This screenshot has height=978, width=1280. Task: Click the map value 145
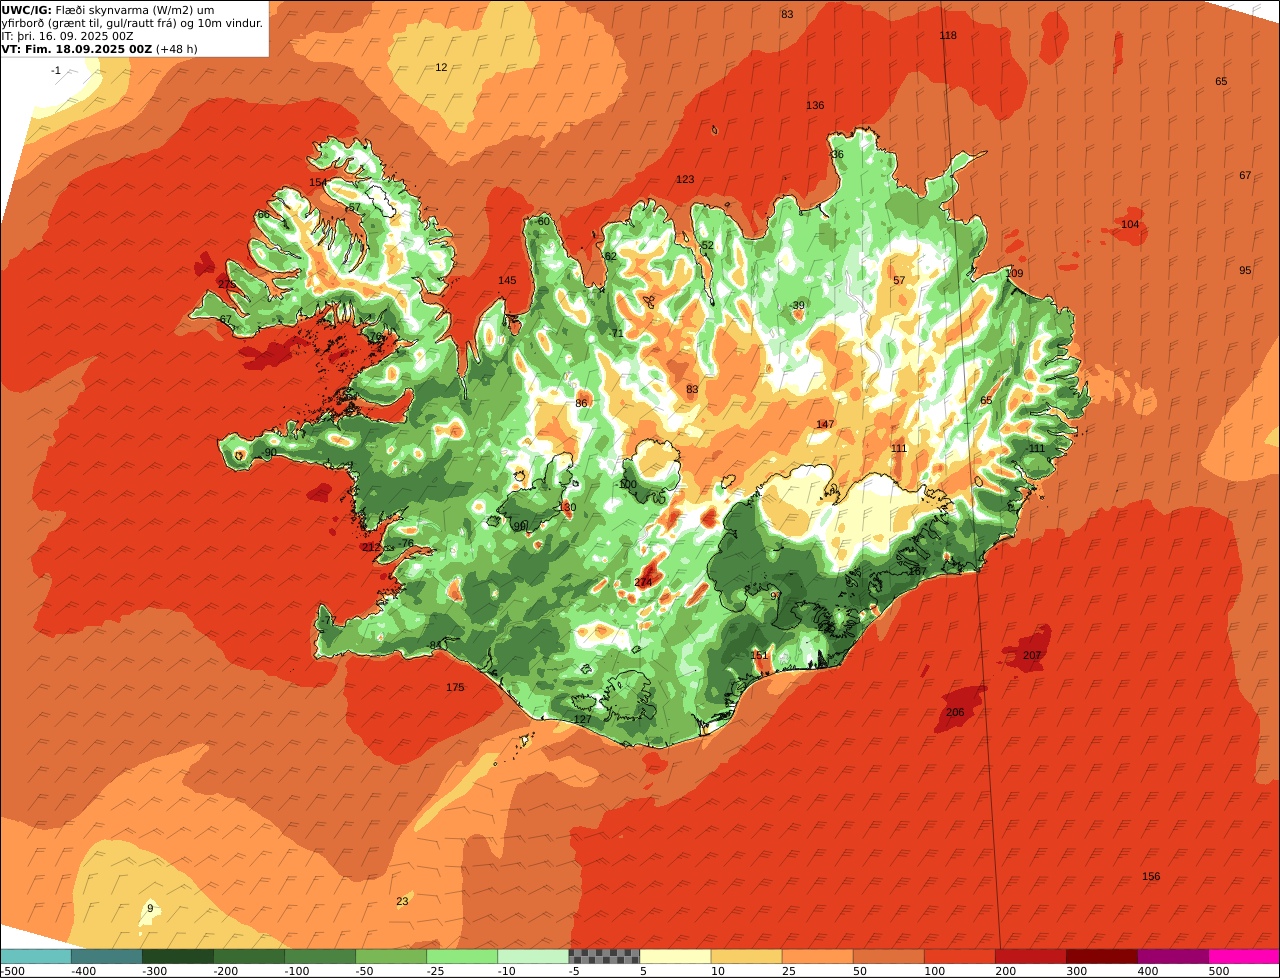(507, 281)
